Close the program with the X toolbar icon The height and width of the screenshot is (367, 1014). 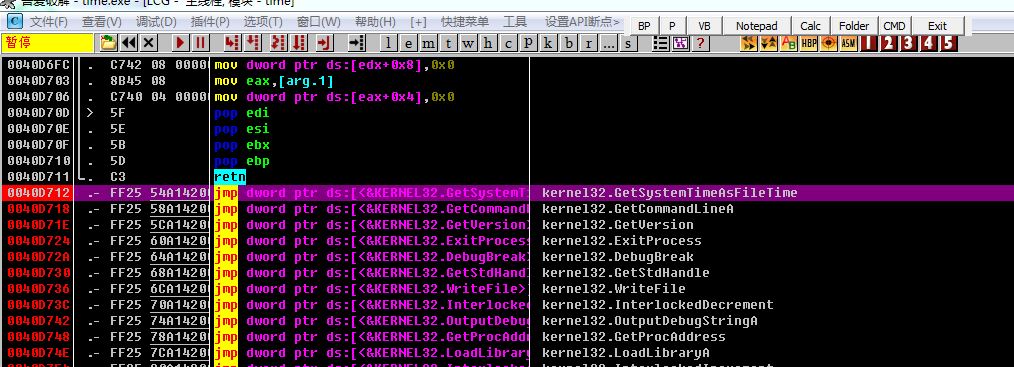149,43
